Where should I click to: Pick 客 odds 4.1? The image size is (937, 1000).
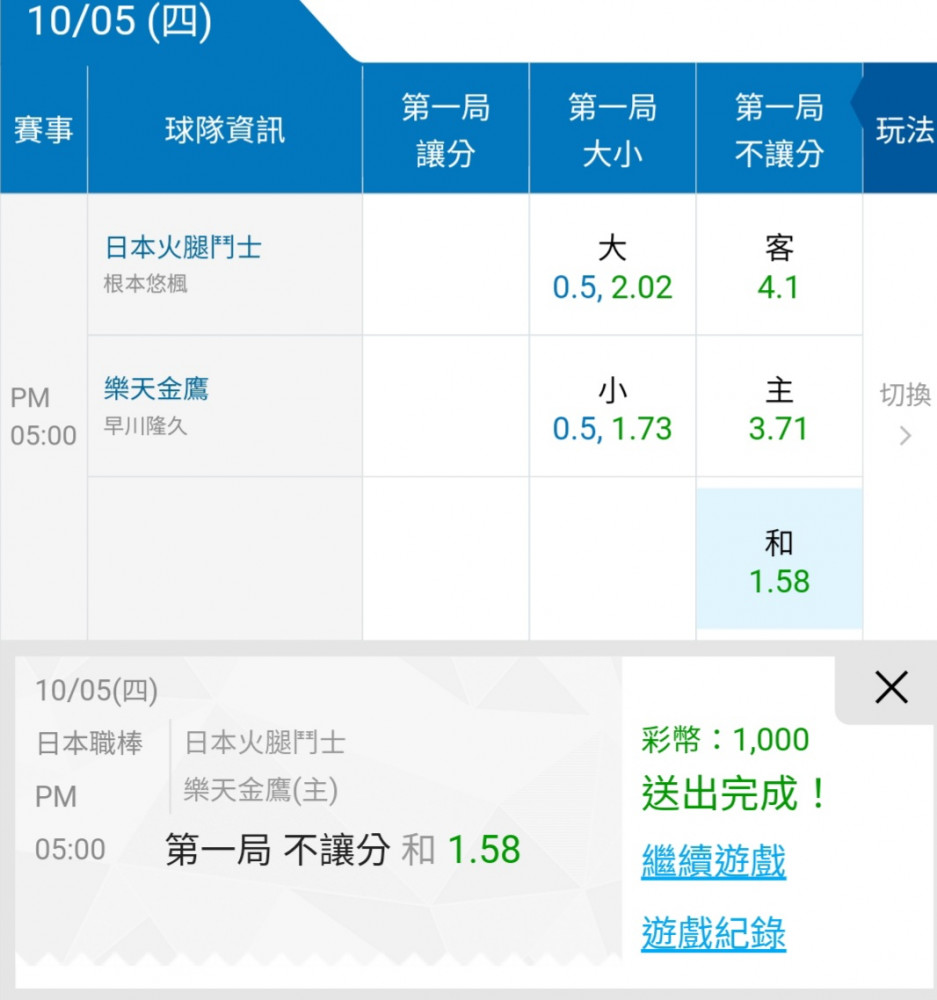tap(779, 267)
